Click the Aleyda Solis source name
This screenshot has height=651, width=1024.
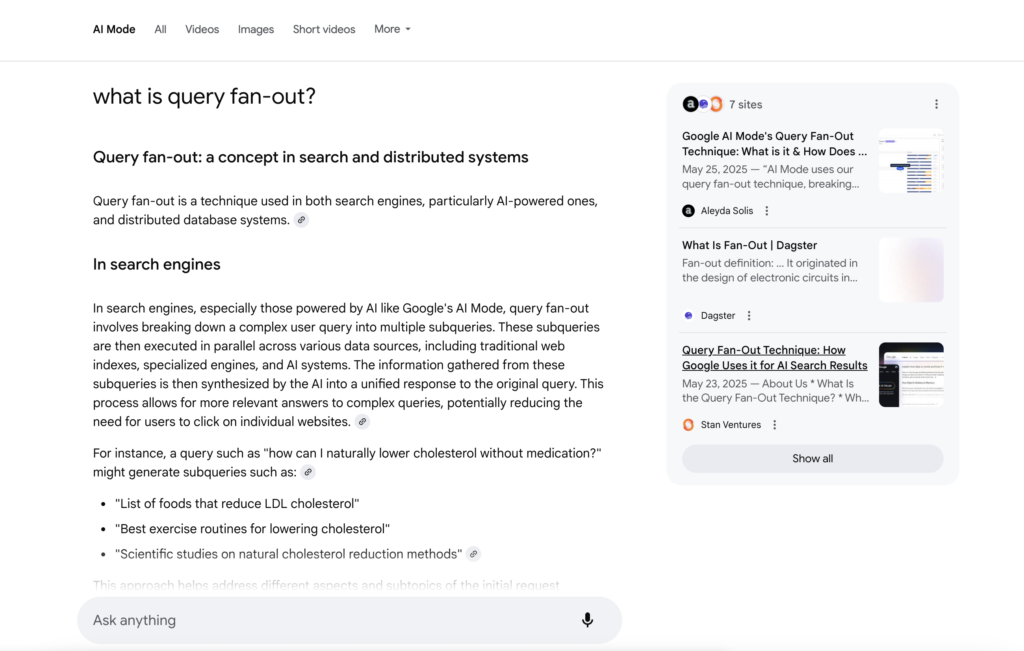727,211
